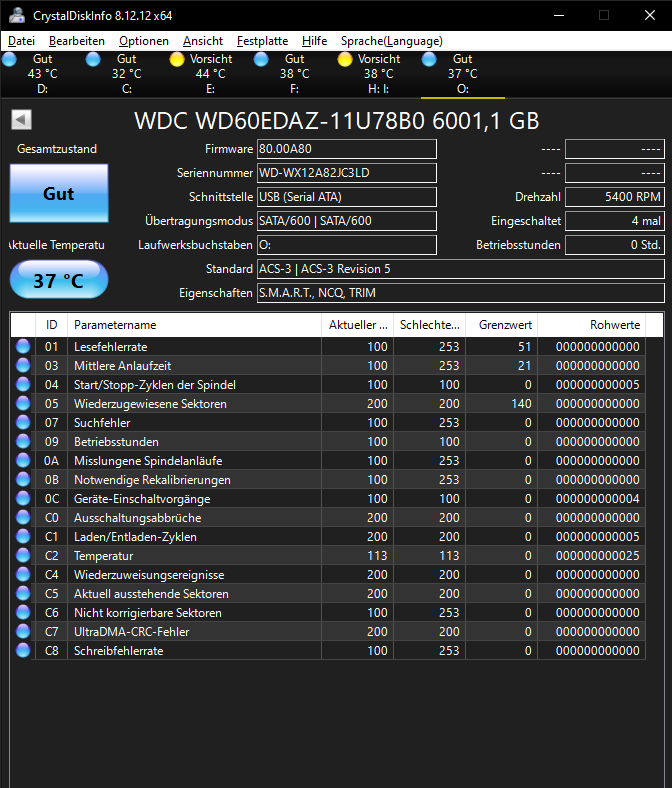Open the Hilfe menu
Screen dimensions: 672x788
tap(315, 41)
